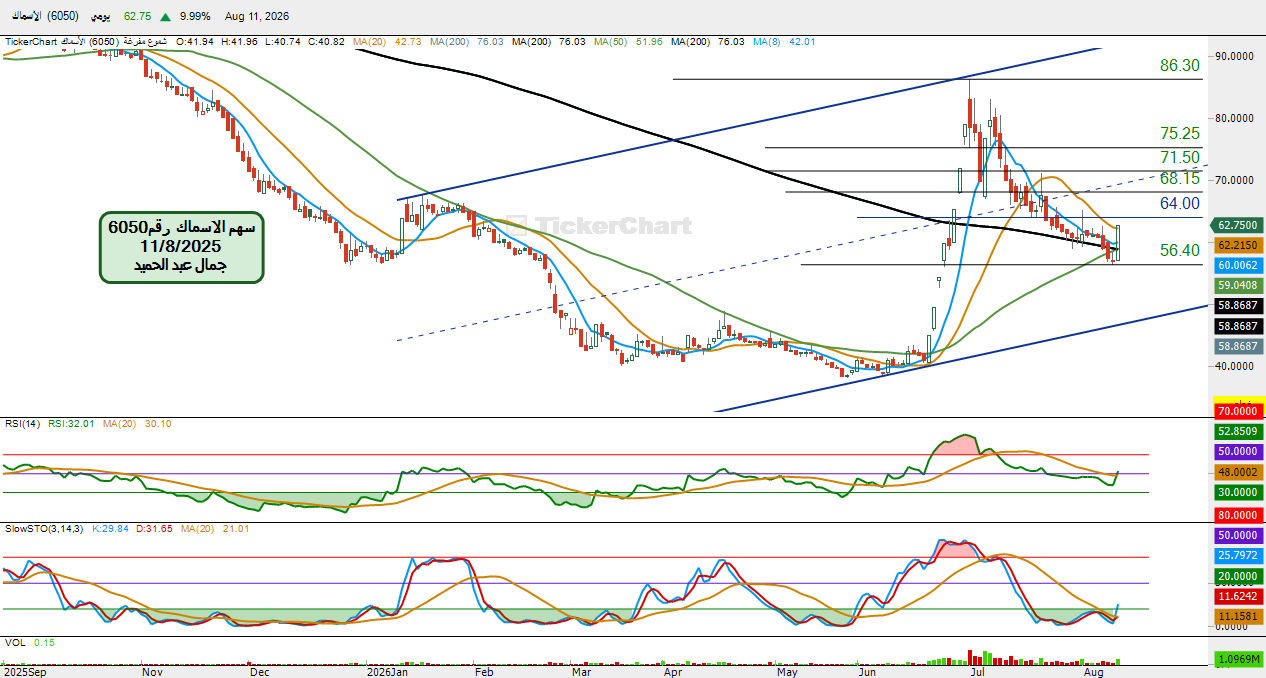Click the Dec time axis label

click(260, 673)
